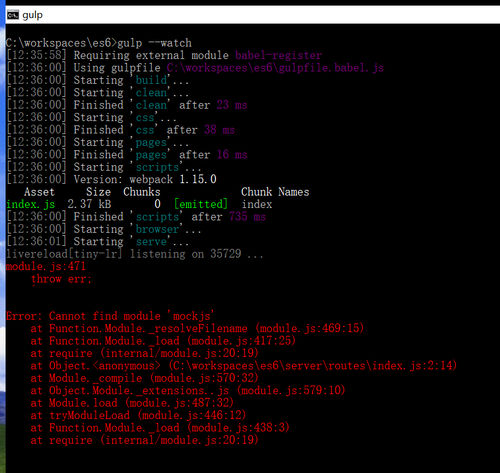Click the 'tryModuleLoad' stack trace line

click(x=138, y=415)
